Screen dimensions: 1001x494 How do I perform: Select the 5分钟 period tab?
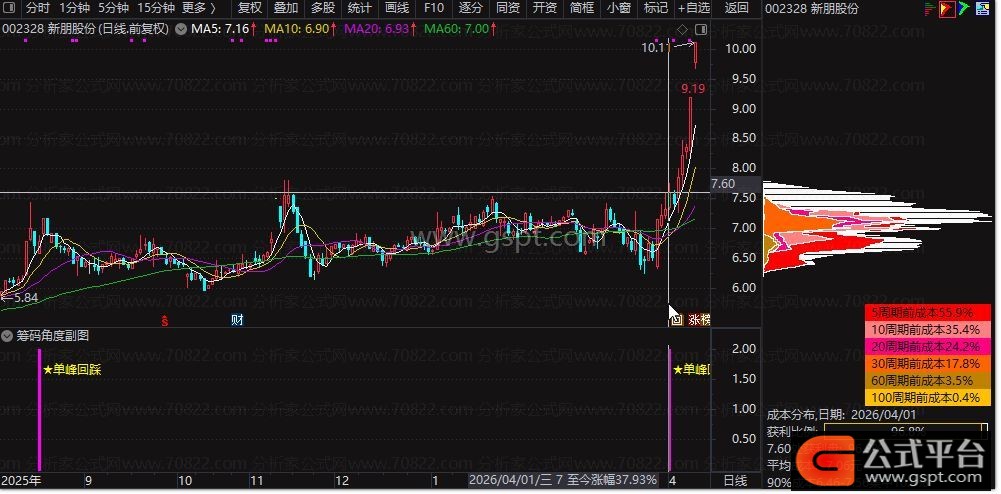coord(112,8)
